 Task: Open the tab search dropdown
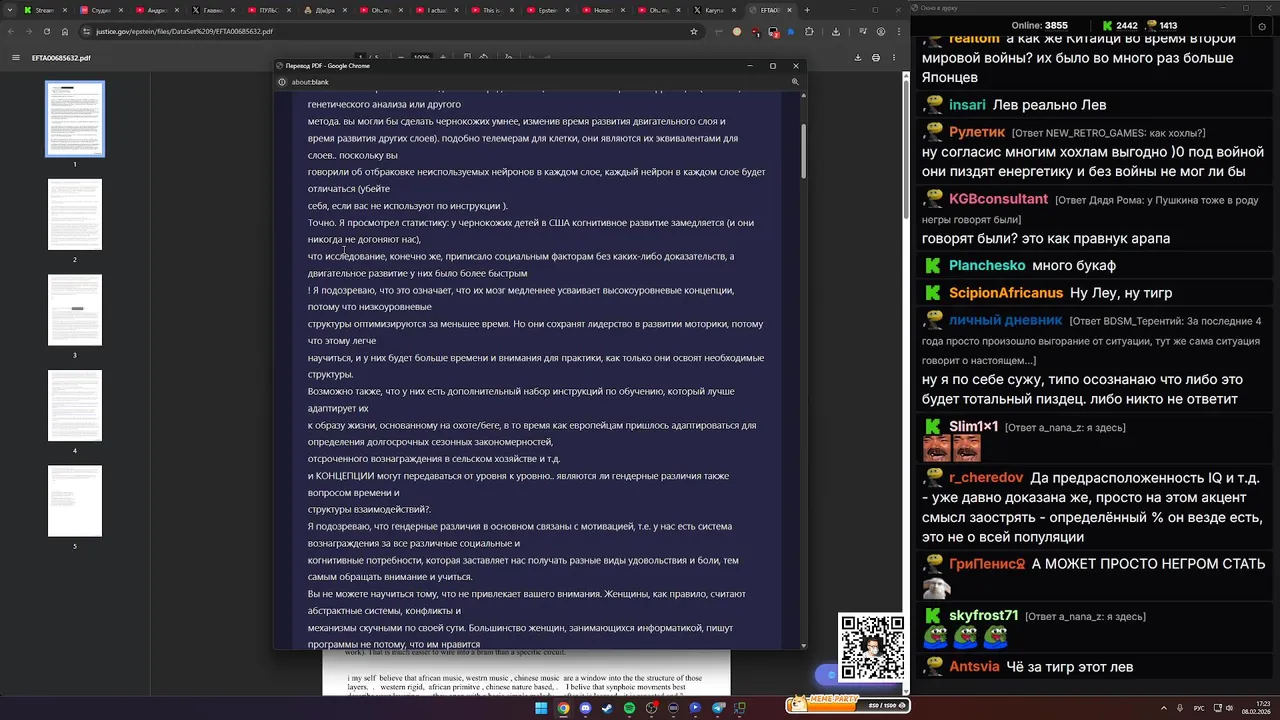tap(10, 10)
